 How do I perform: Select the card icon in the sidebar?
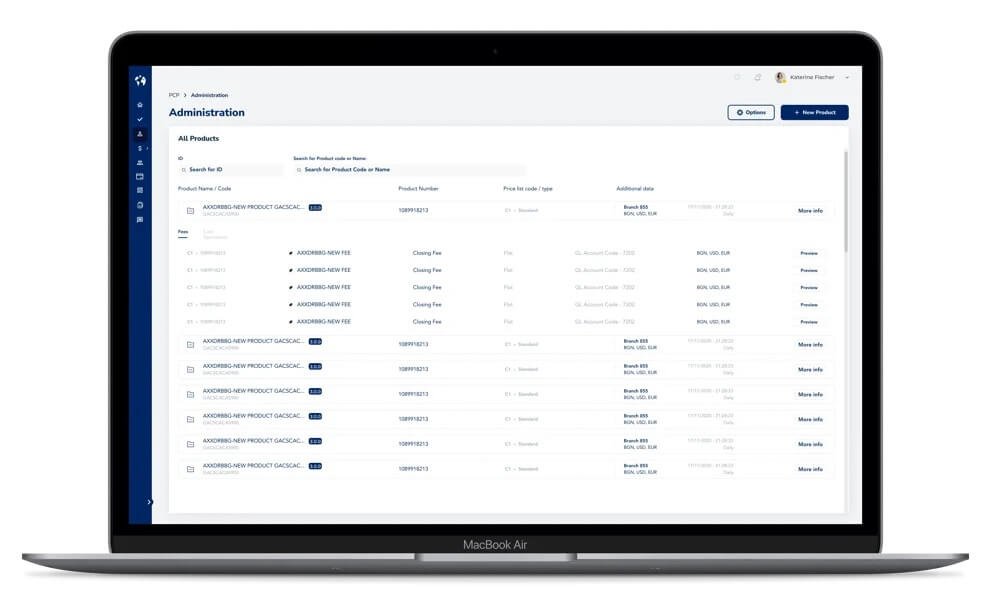coord(140,176)
